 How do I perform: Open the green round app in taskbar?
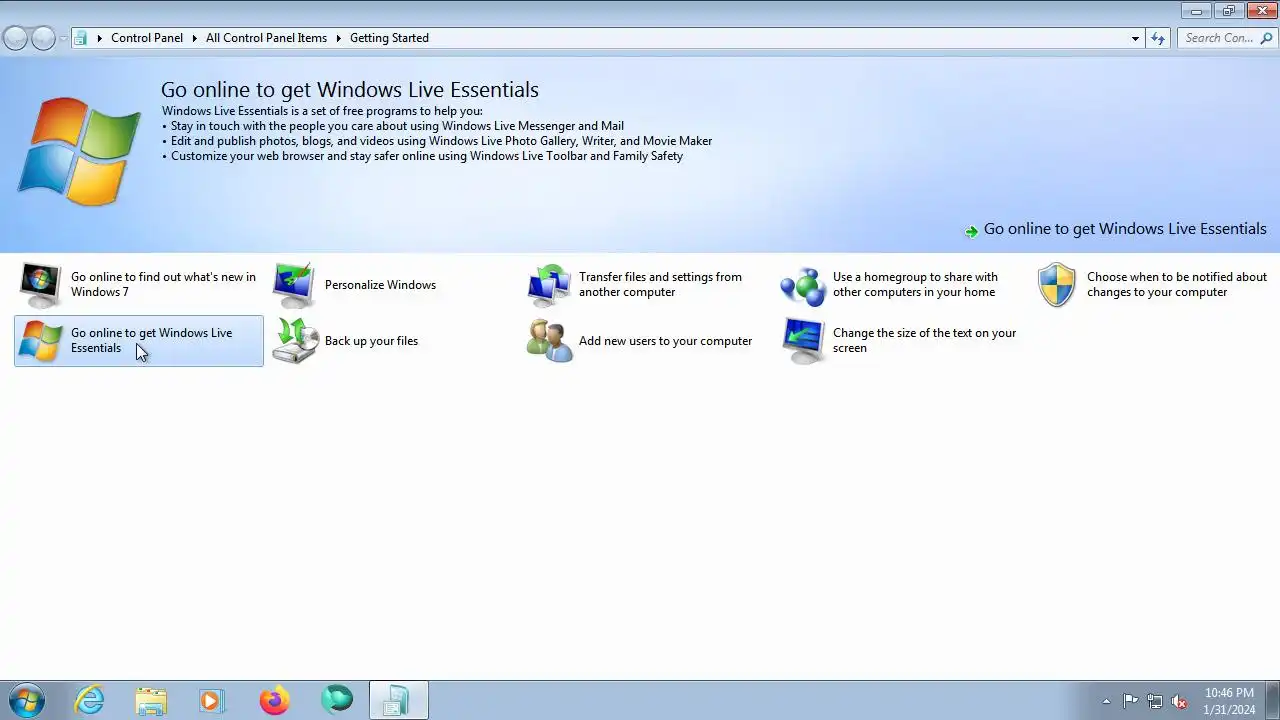tap(336, 700)
